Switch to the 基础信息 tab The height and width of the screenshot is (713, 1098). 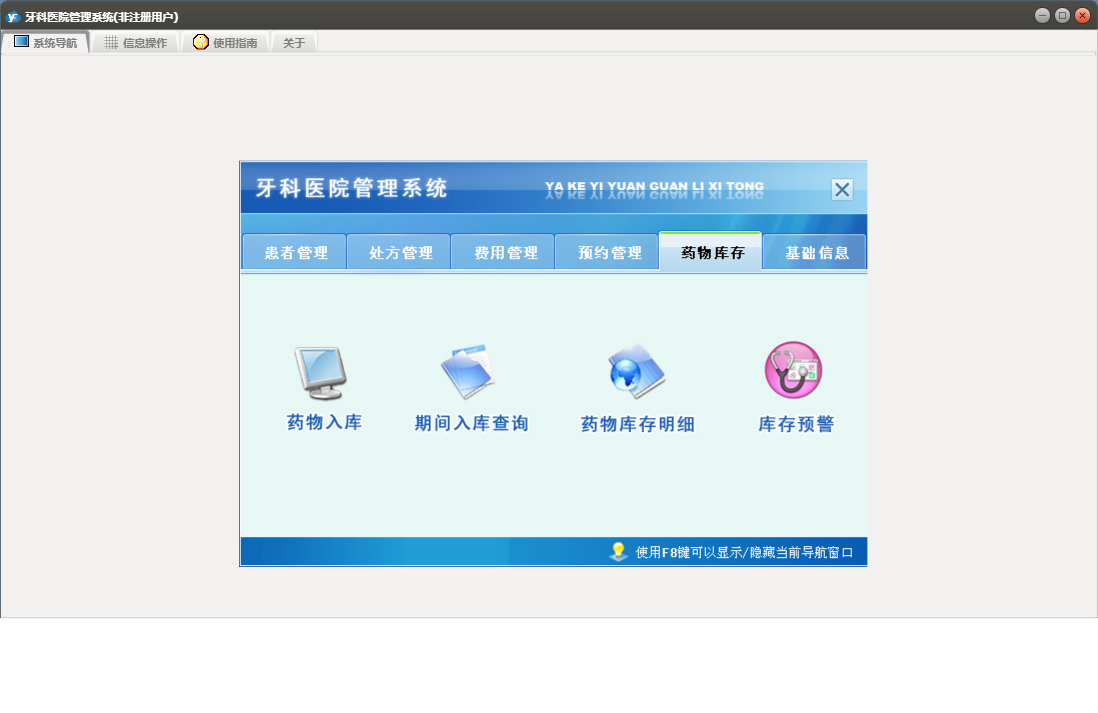815,252
